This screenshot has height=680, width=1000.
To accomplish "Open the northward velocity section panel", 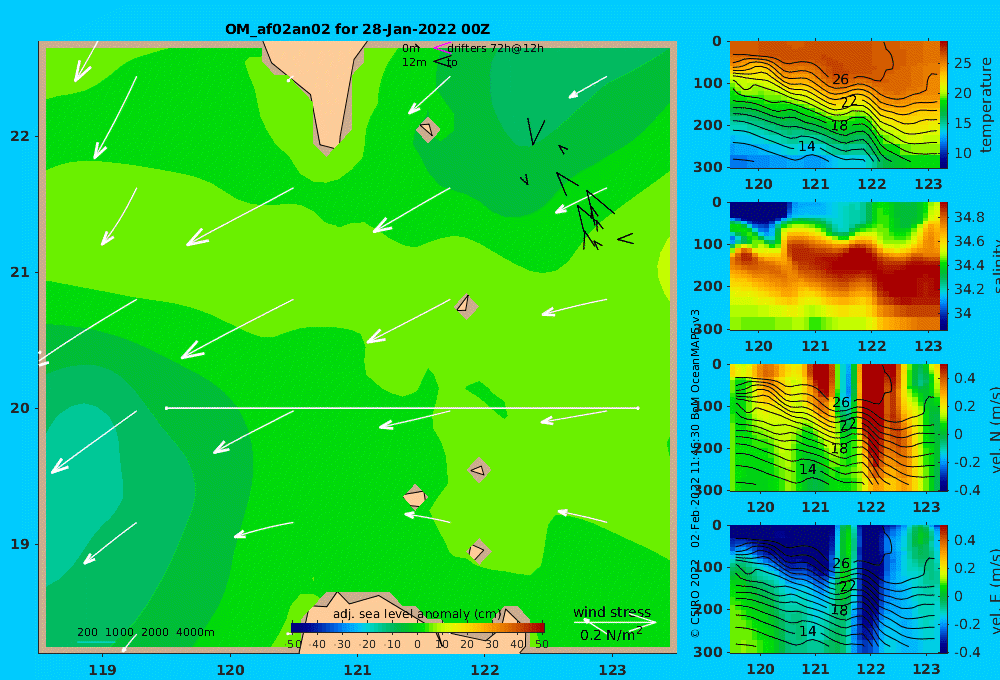I will tap(834, 427).
